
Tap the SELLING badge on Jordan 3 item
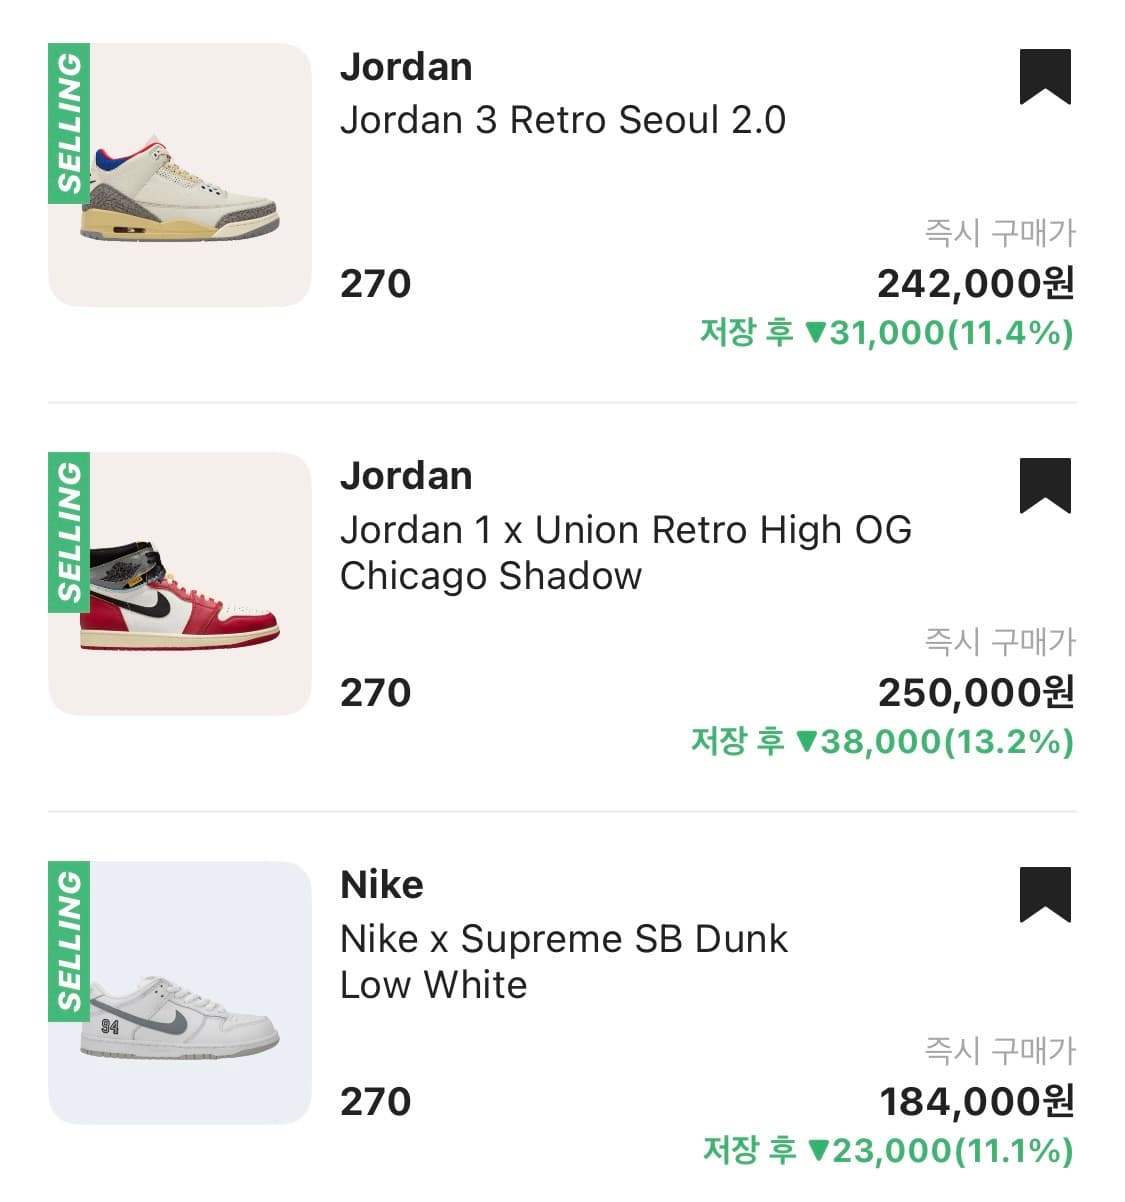click(69, 123)
